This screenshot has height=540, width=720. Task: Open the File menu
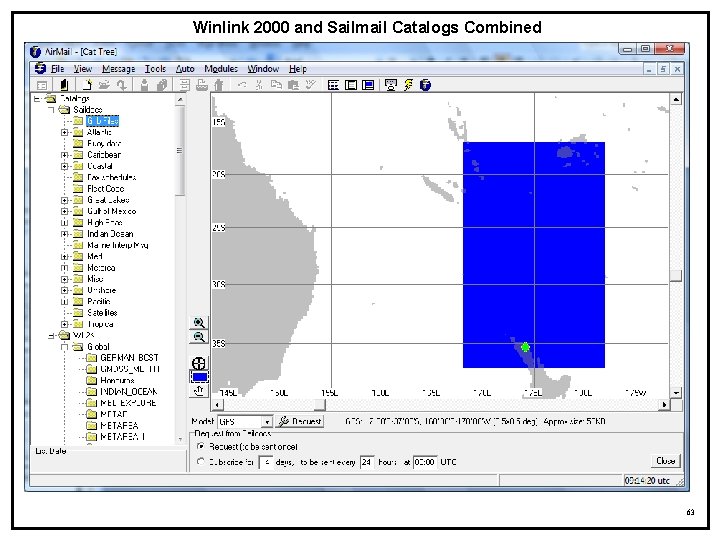click(57, 69)
